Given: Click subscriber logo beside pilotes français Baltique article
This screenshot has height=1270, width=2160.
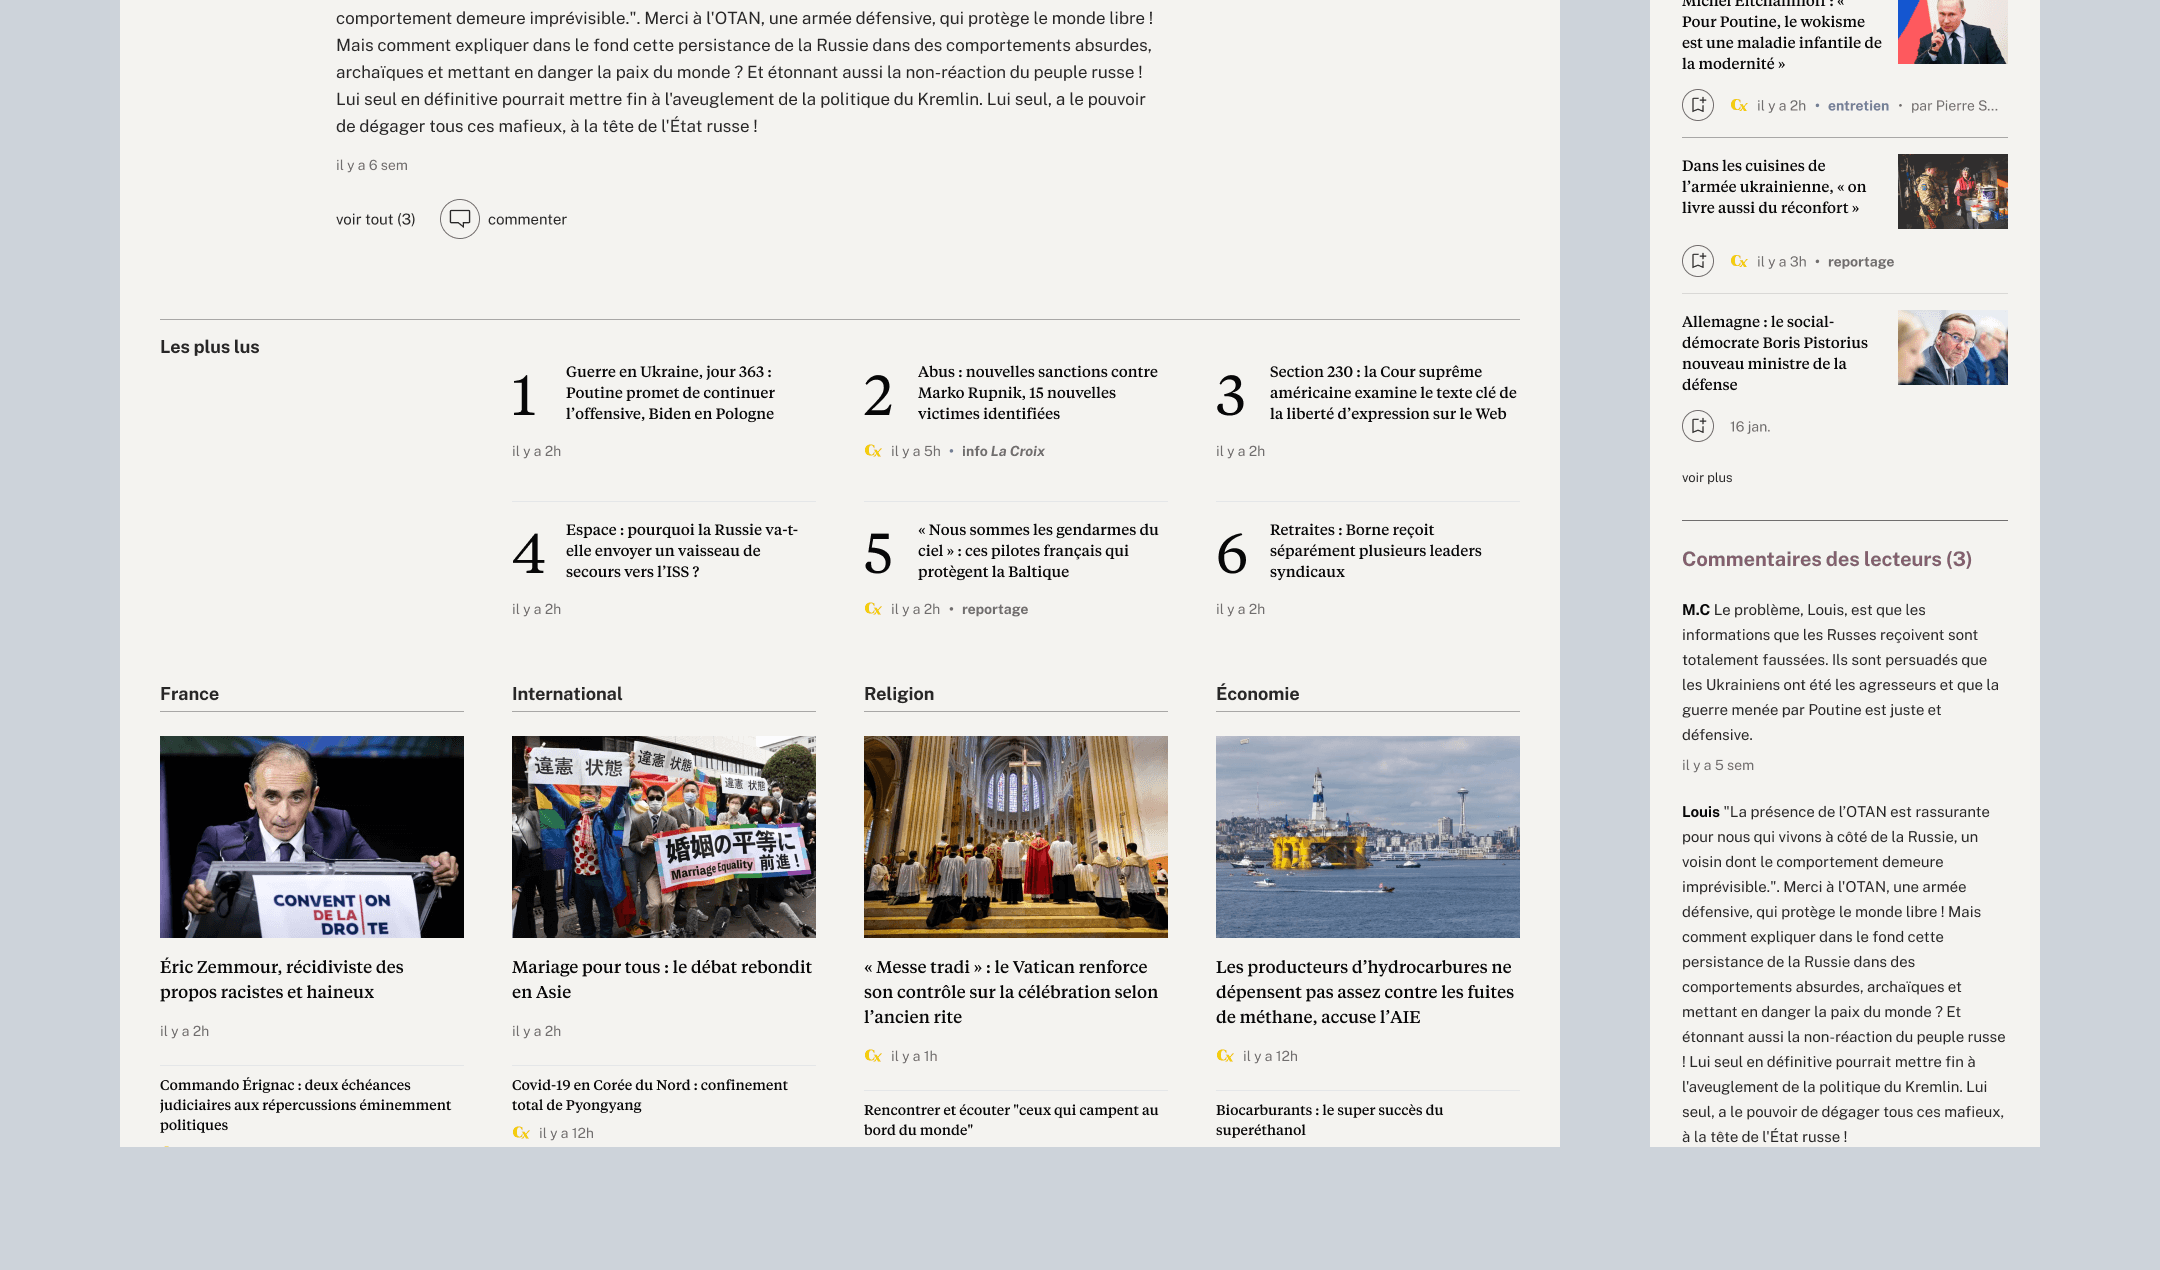Looking at the screenshot, I should (873, 609).
